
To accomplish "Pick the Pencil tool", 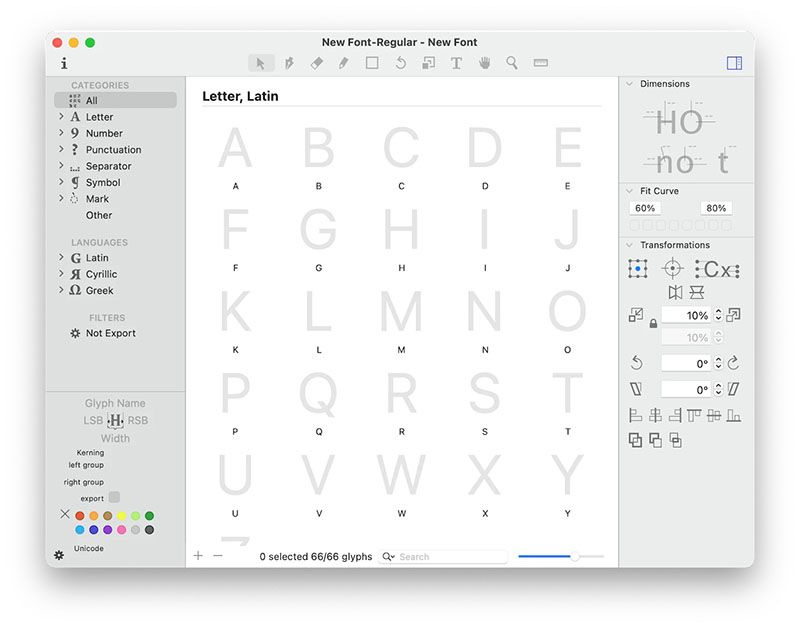I will tap(344, 63).
